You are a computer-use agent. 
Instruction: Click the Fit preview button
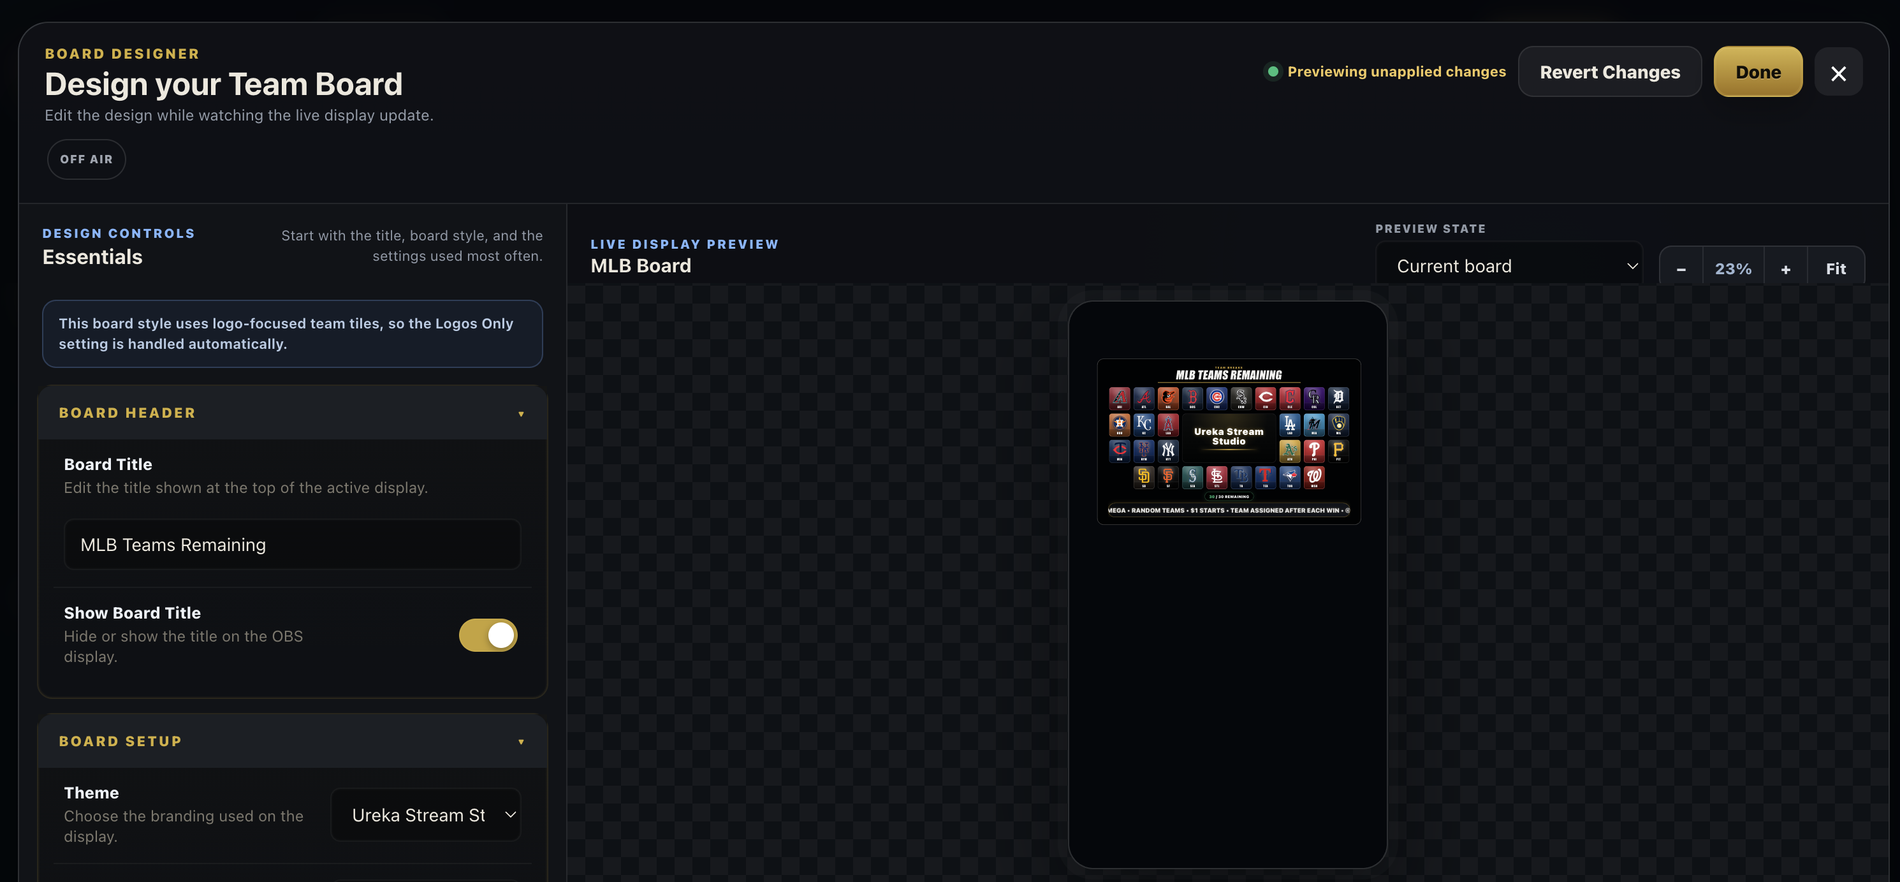(x=1836, y=269)
